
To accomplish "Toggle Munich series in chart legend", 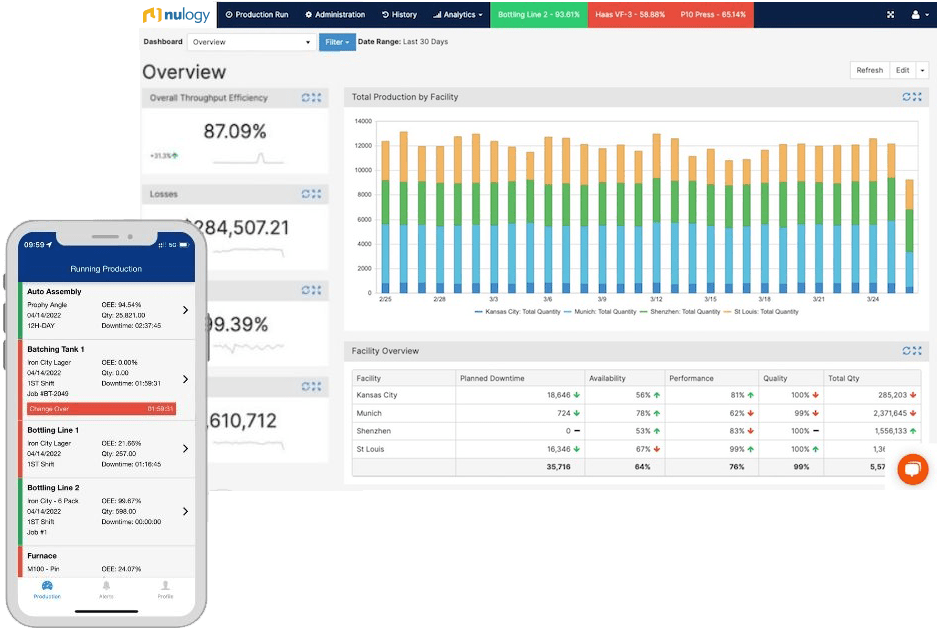I will 600,311.
